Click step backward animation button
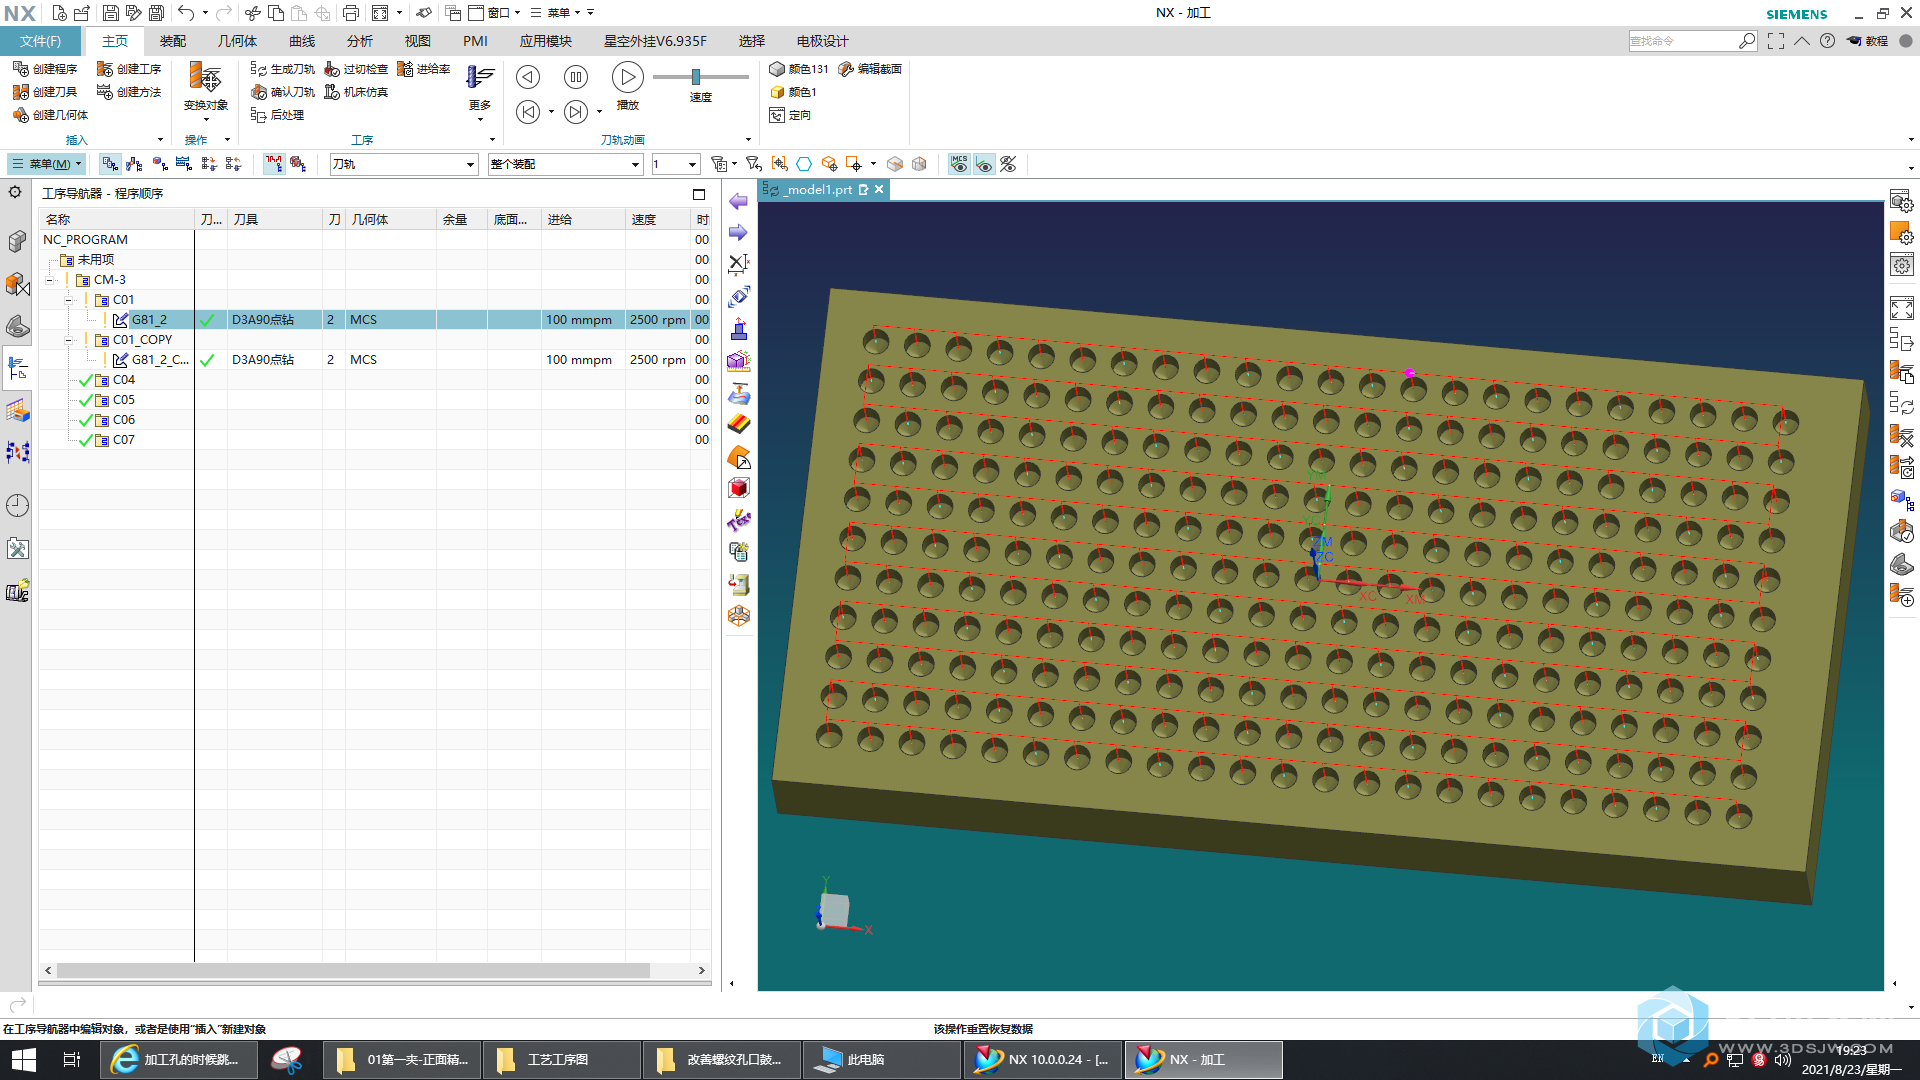The height and width of the screenshot is (1080, 1920). tap(528, 112)
